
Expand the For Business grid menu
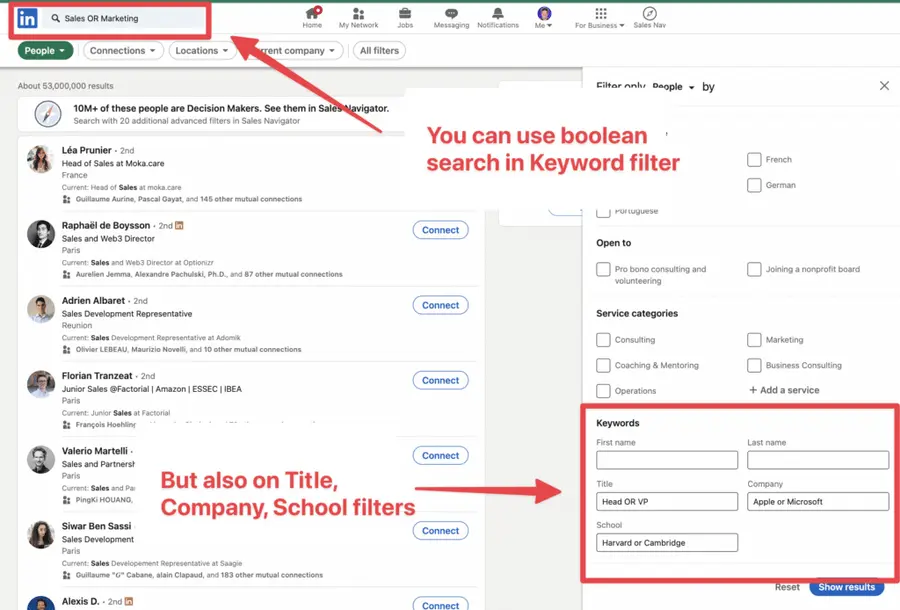tap(600, 17)
